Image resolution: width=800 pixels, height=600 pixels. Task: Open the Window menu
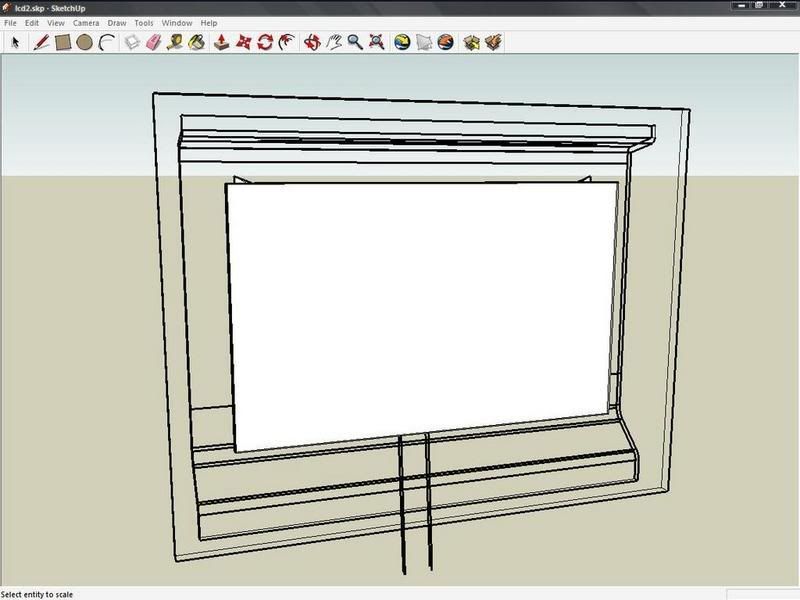177,22
